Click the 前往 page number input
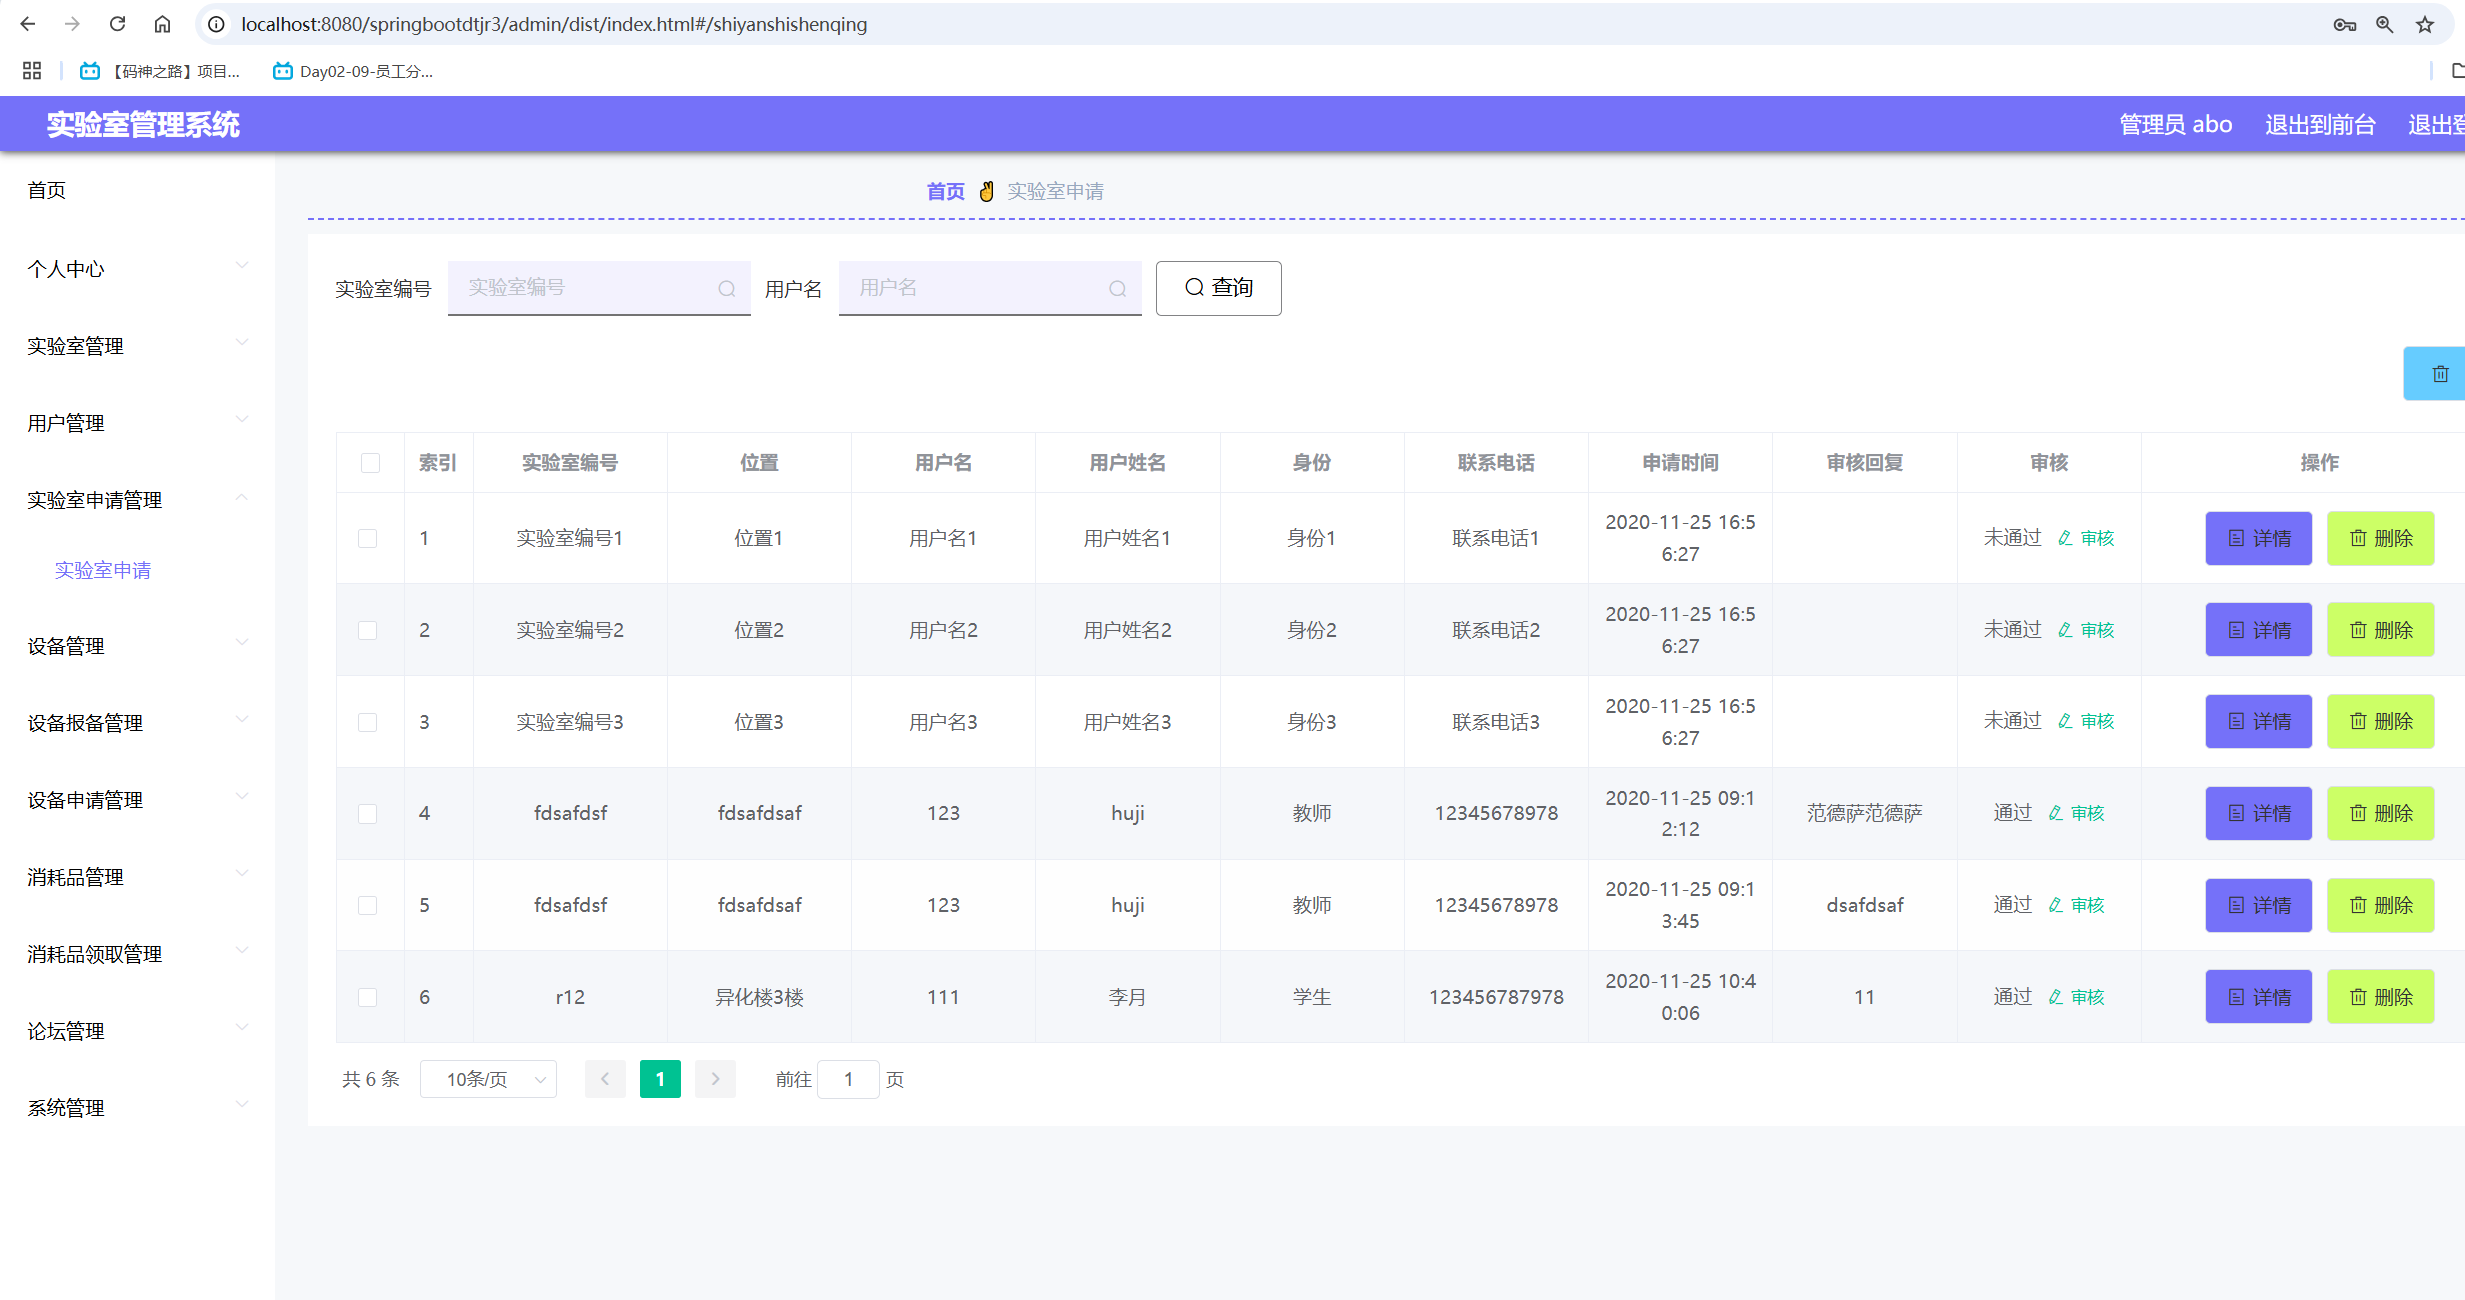Image resolution: width=2465 pixels, height=1300 pixels. click(848, 1079)
